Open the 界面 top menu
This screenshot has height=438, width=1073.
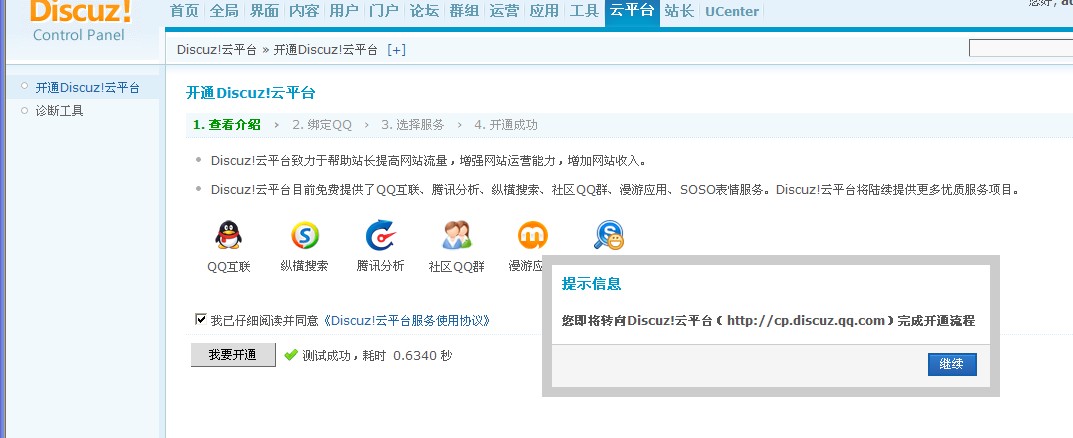point(264,11)
